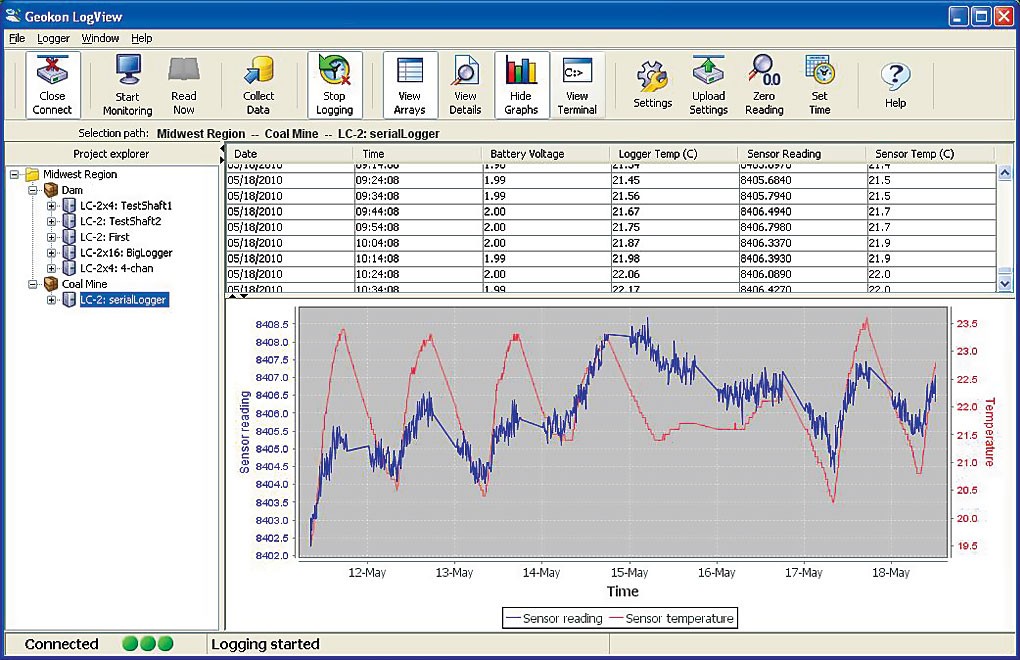The height and width of the screenshot is (660, 1020).
Task: Click the Read Now icon
Action: pos(184,85)
